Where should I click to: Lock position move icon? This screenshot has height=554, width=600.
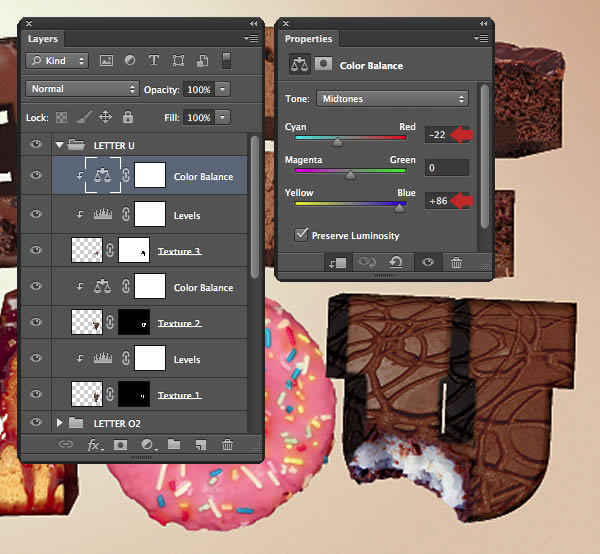(106, 117)
